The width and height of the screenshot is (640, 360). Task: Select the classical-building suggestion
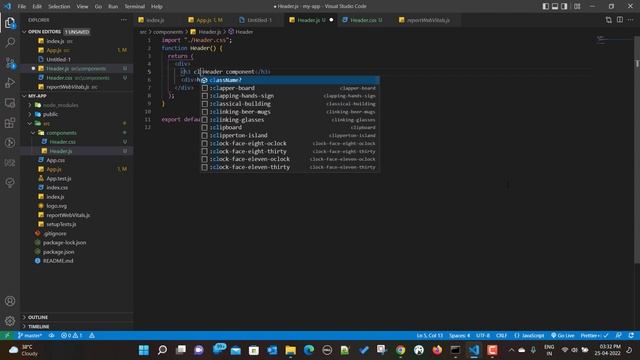pyautogui.click(x=290, y=104)
